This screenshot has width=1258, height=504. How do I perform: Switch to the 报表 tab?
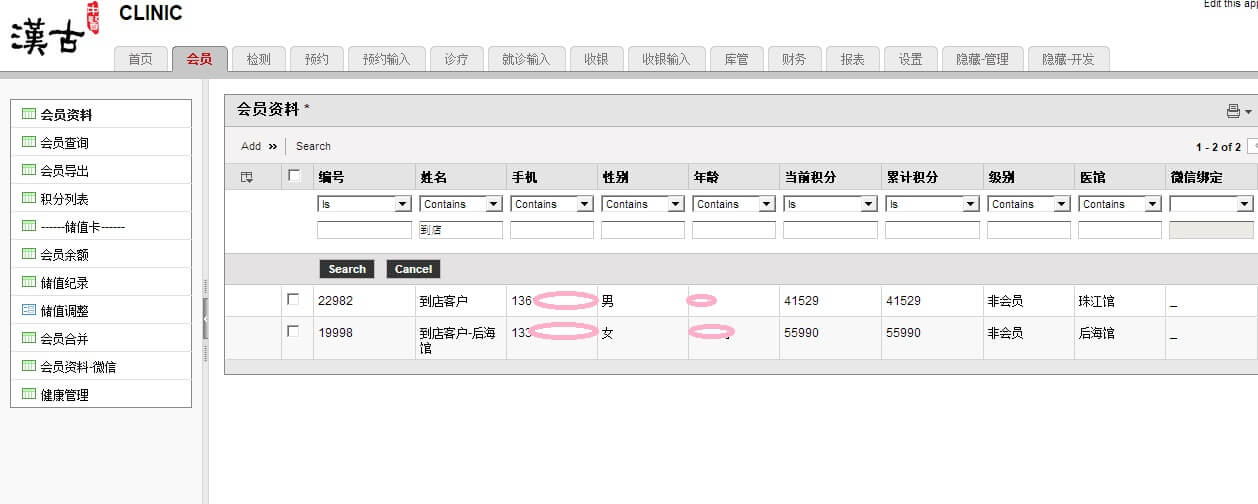click(x=853, y=59)
